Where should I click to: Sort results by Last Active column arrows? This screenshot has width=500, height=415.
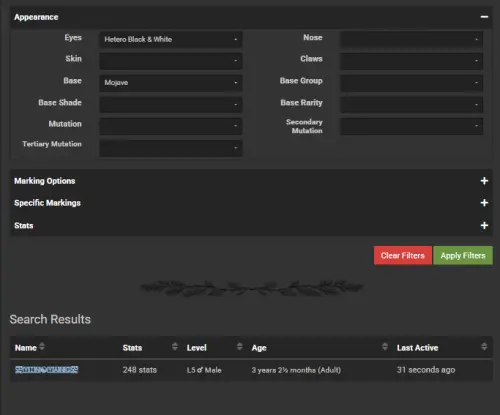coord(484,347)
